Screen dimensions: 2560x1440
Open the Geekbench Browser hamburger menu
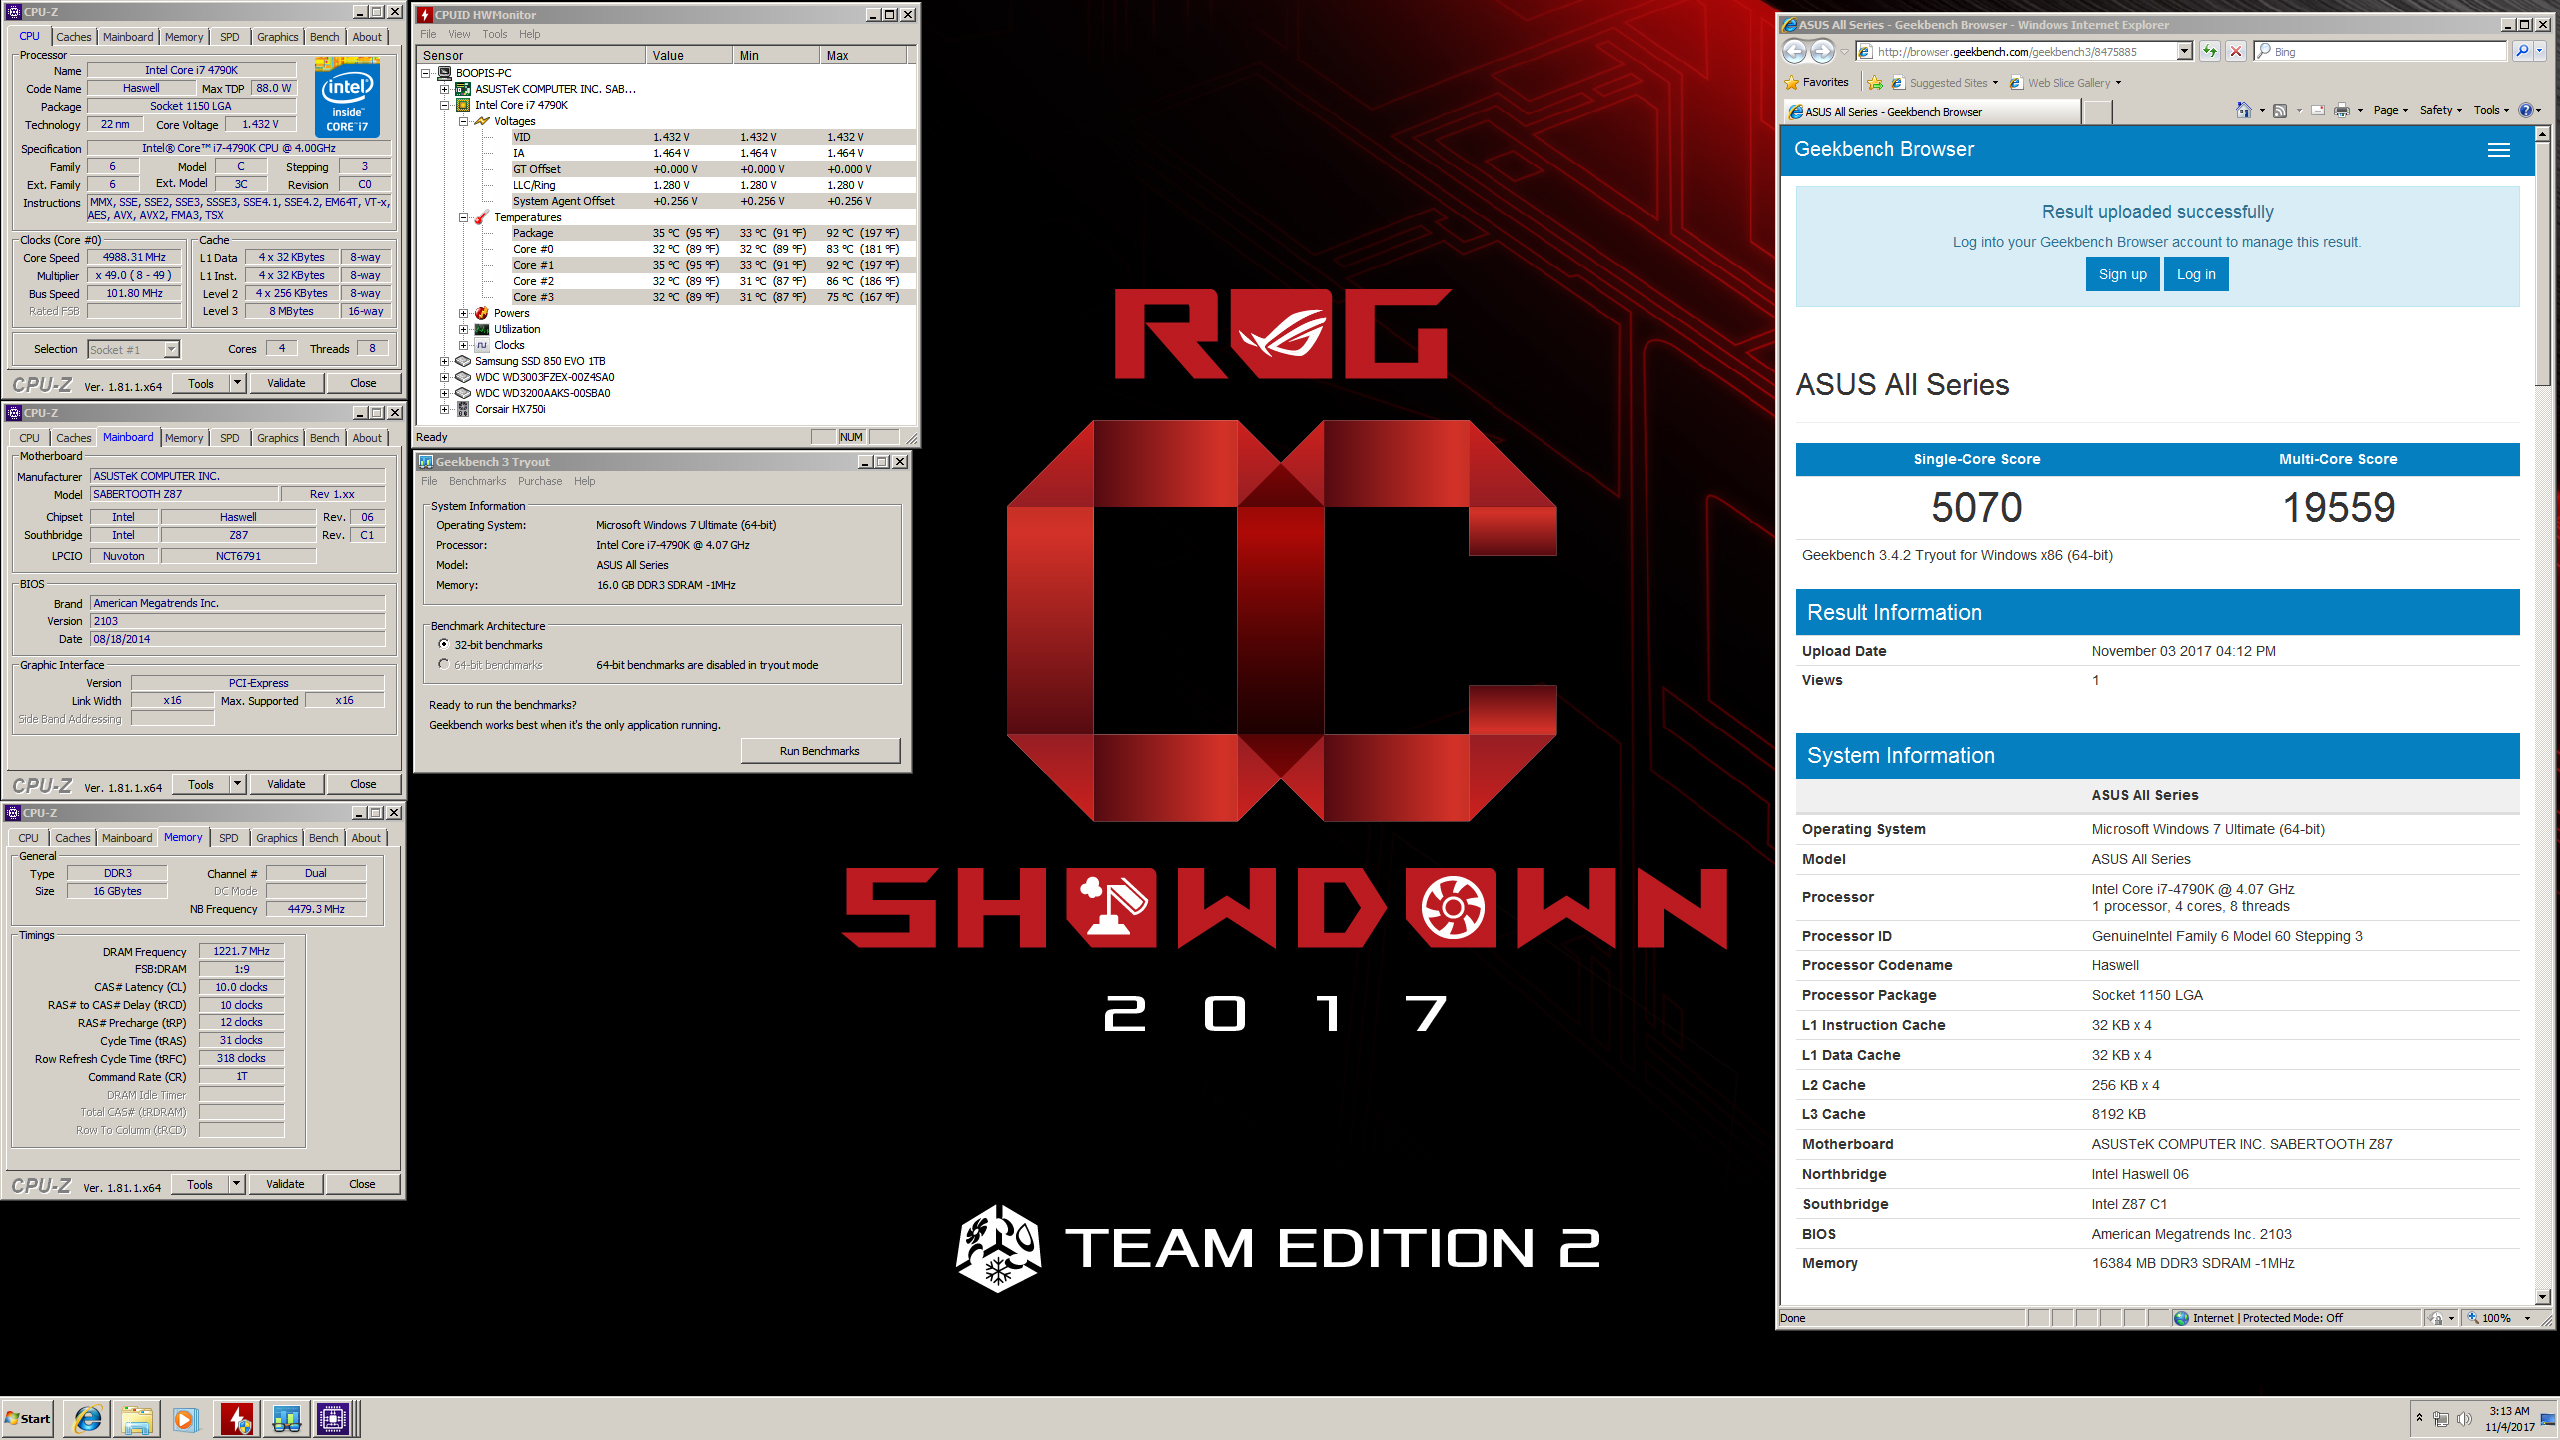coord(2499,150)
